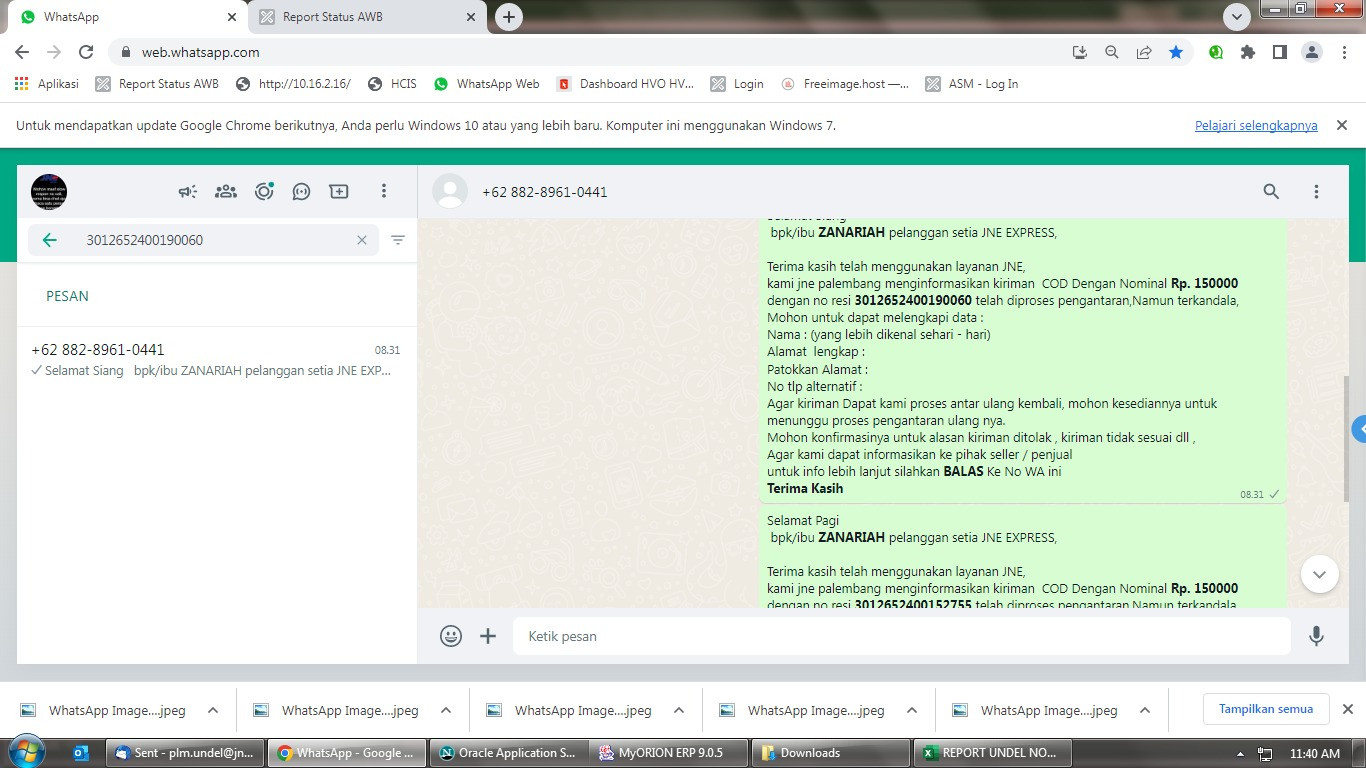Image resolution: width=1366 pixels, height=768 pixels.
Task: Open the HCIS bookmark
Action: (x=392, y=84)
